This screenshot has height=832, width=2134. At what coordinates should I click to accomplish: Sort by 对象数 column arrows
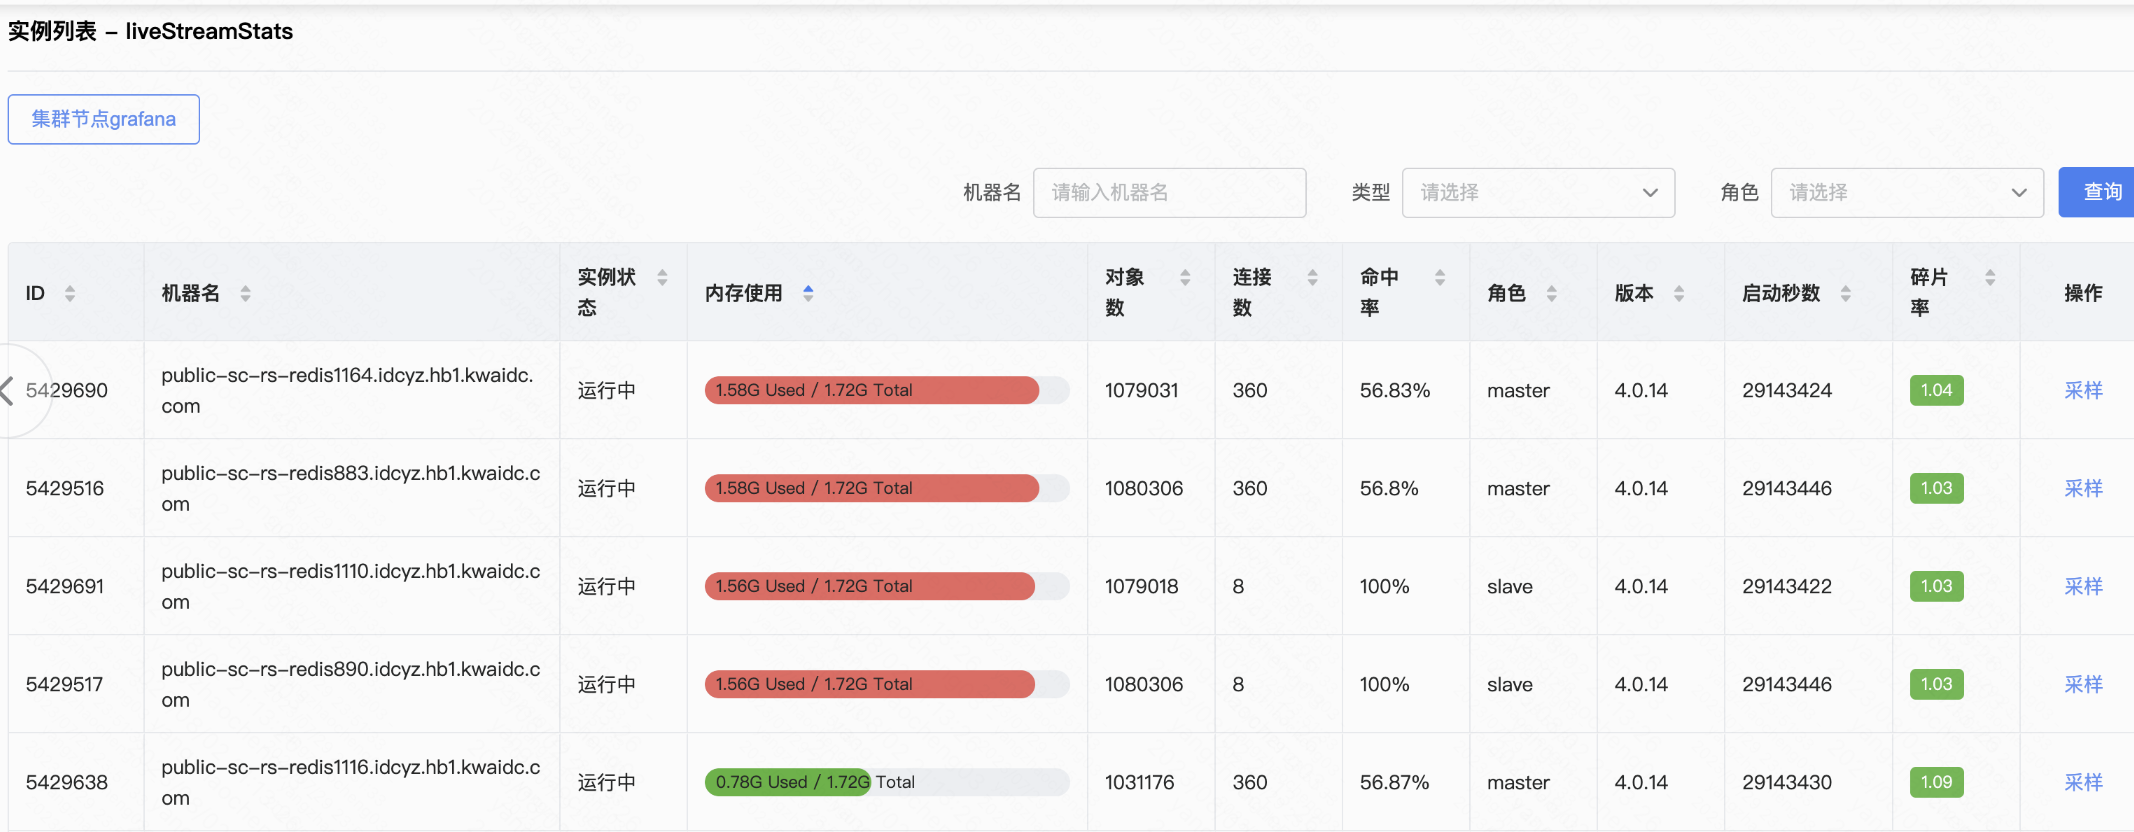1185,278
